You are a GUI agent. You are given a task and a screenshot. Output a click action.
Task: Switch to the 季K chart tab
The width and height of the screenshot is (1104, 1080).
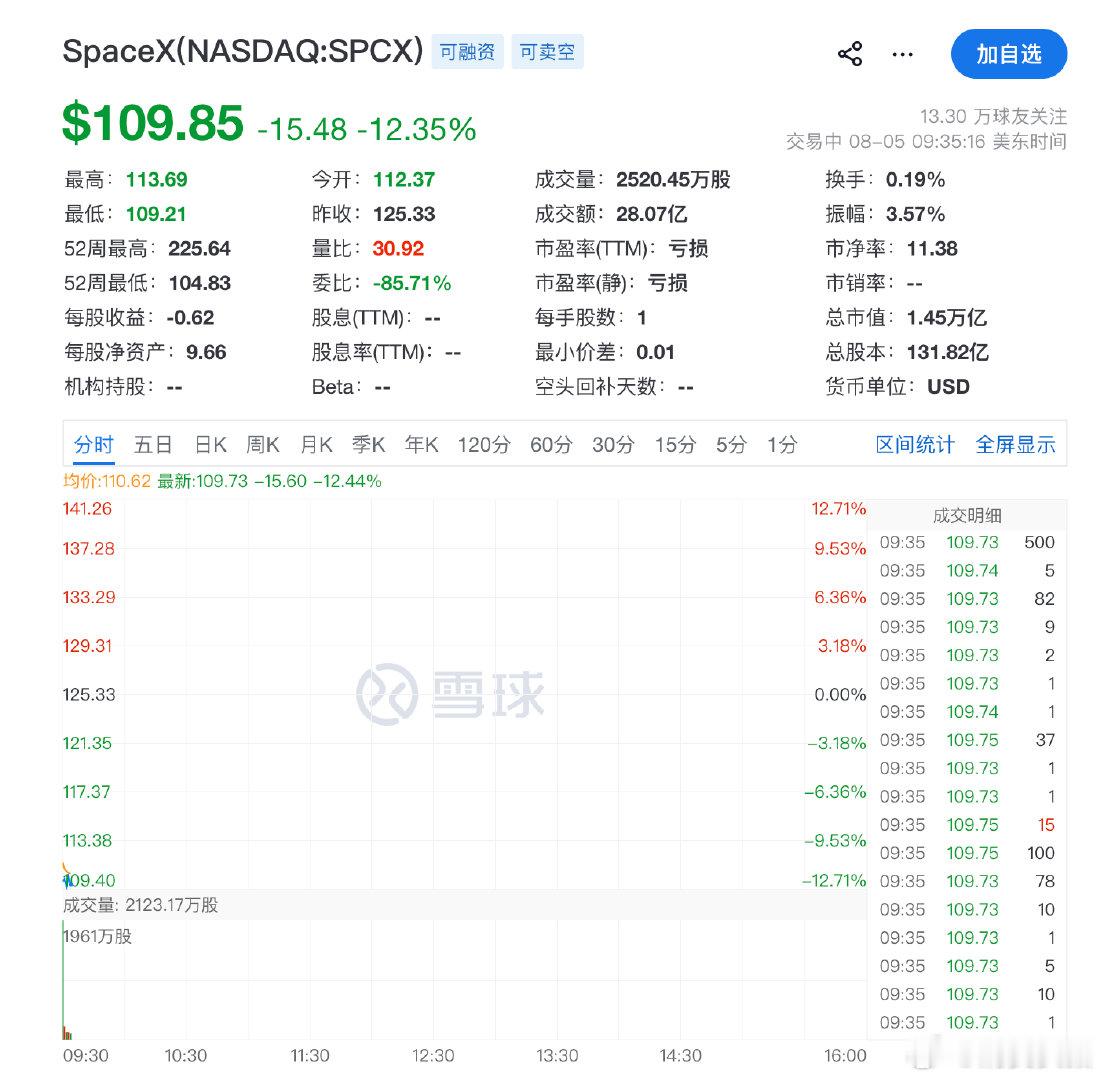[368, 445]
